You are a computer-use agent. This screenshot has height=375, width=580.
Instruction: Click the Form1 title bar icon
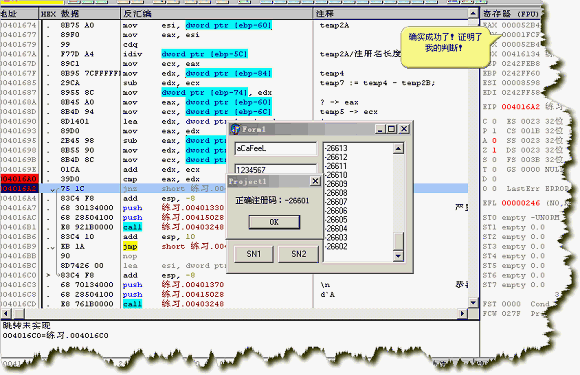235,129
